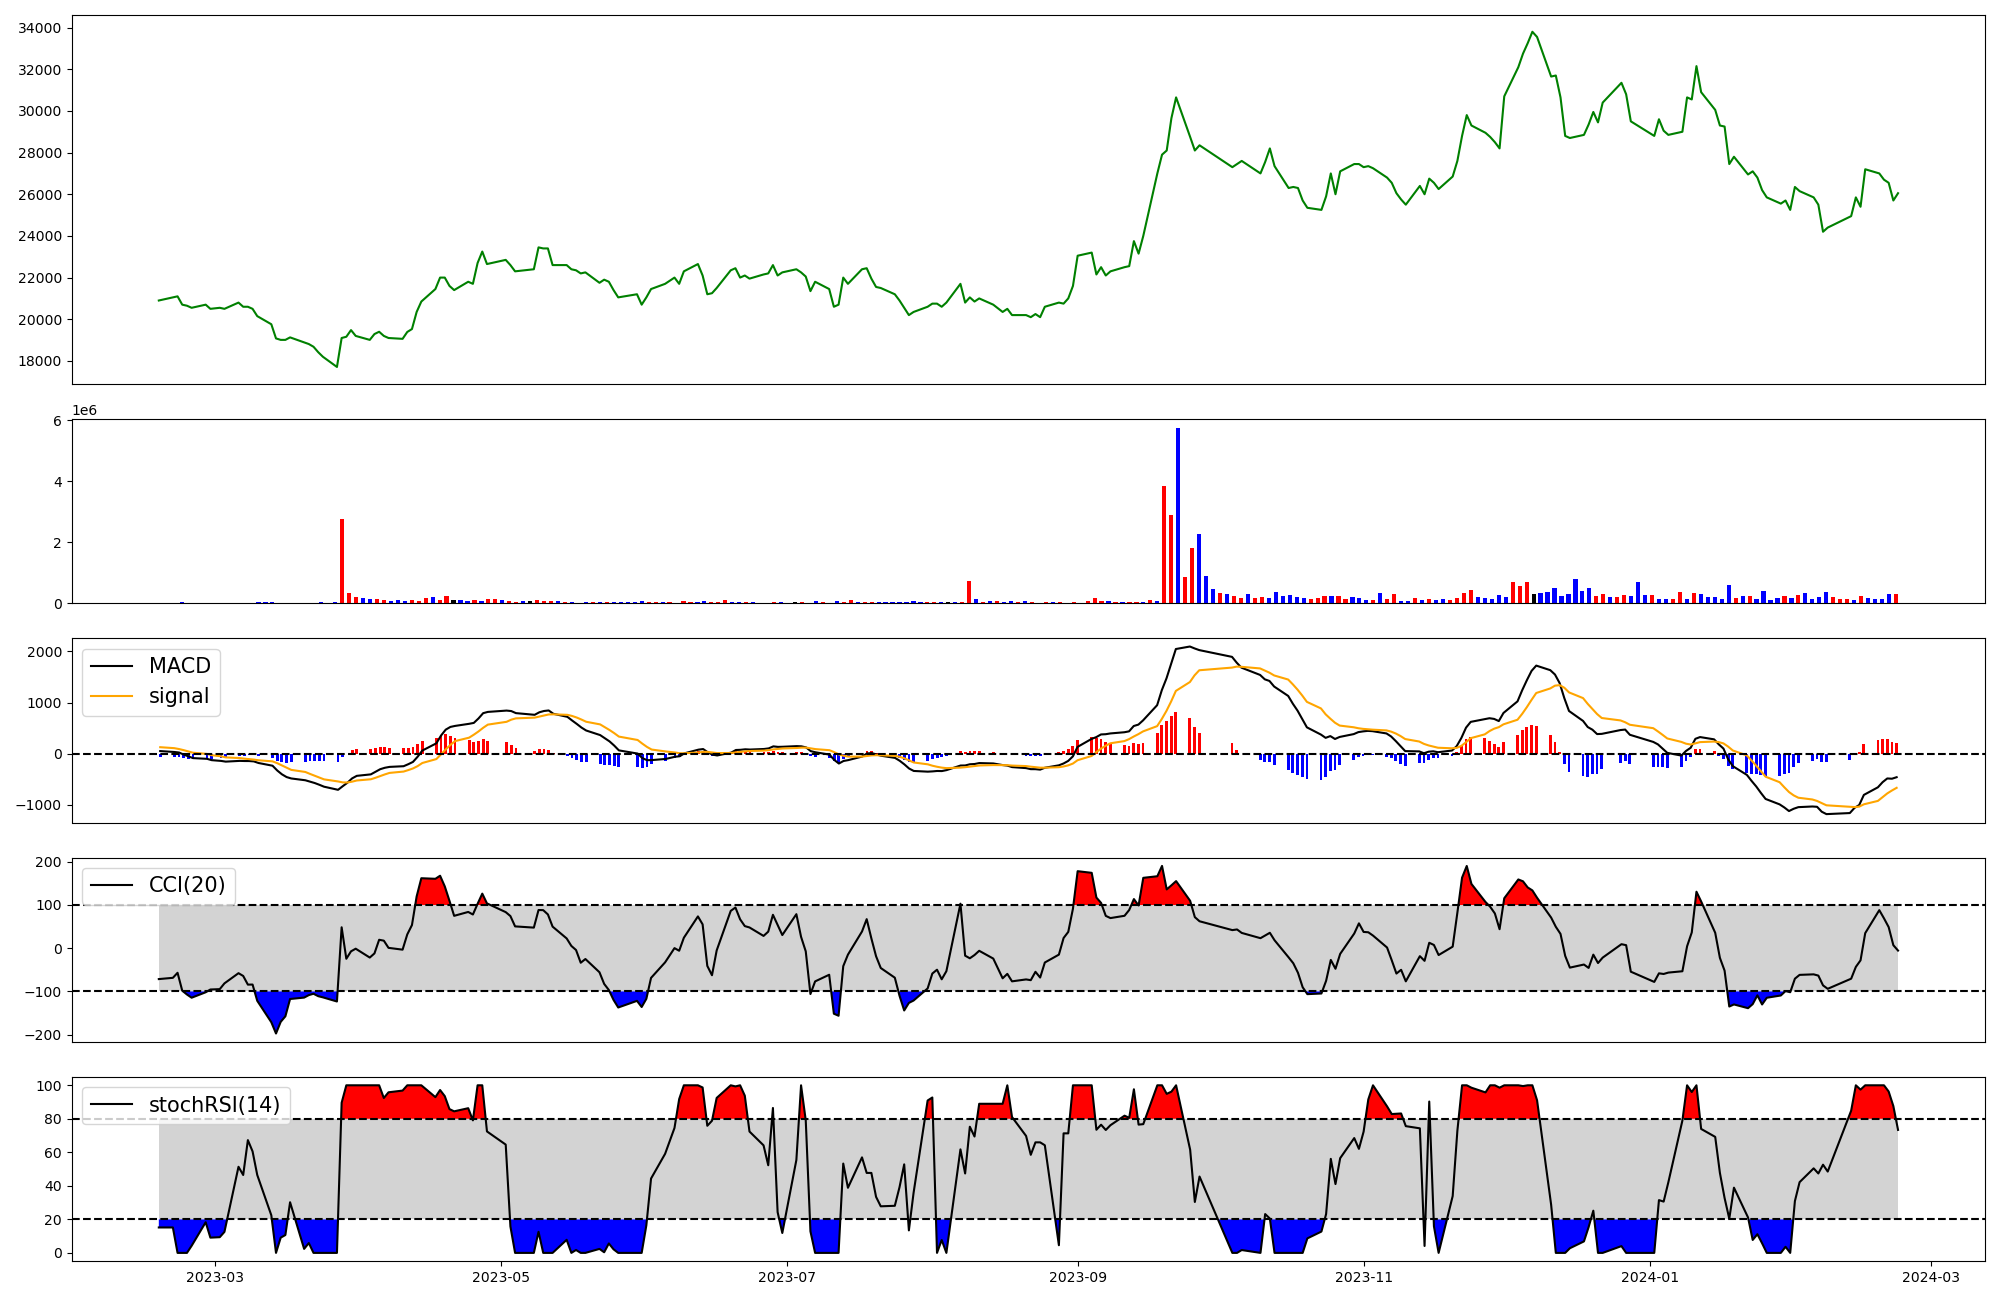This screenshot has width=2000, height=1300.
Task: Click the −200 tick on CCI axis
Action: [41, 1035]
